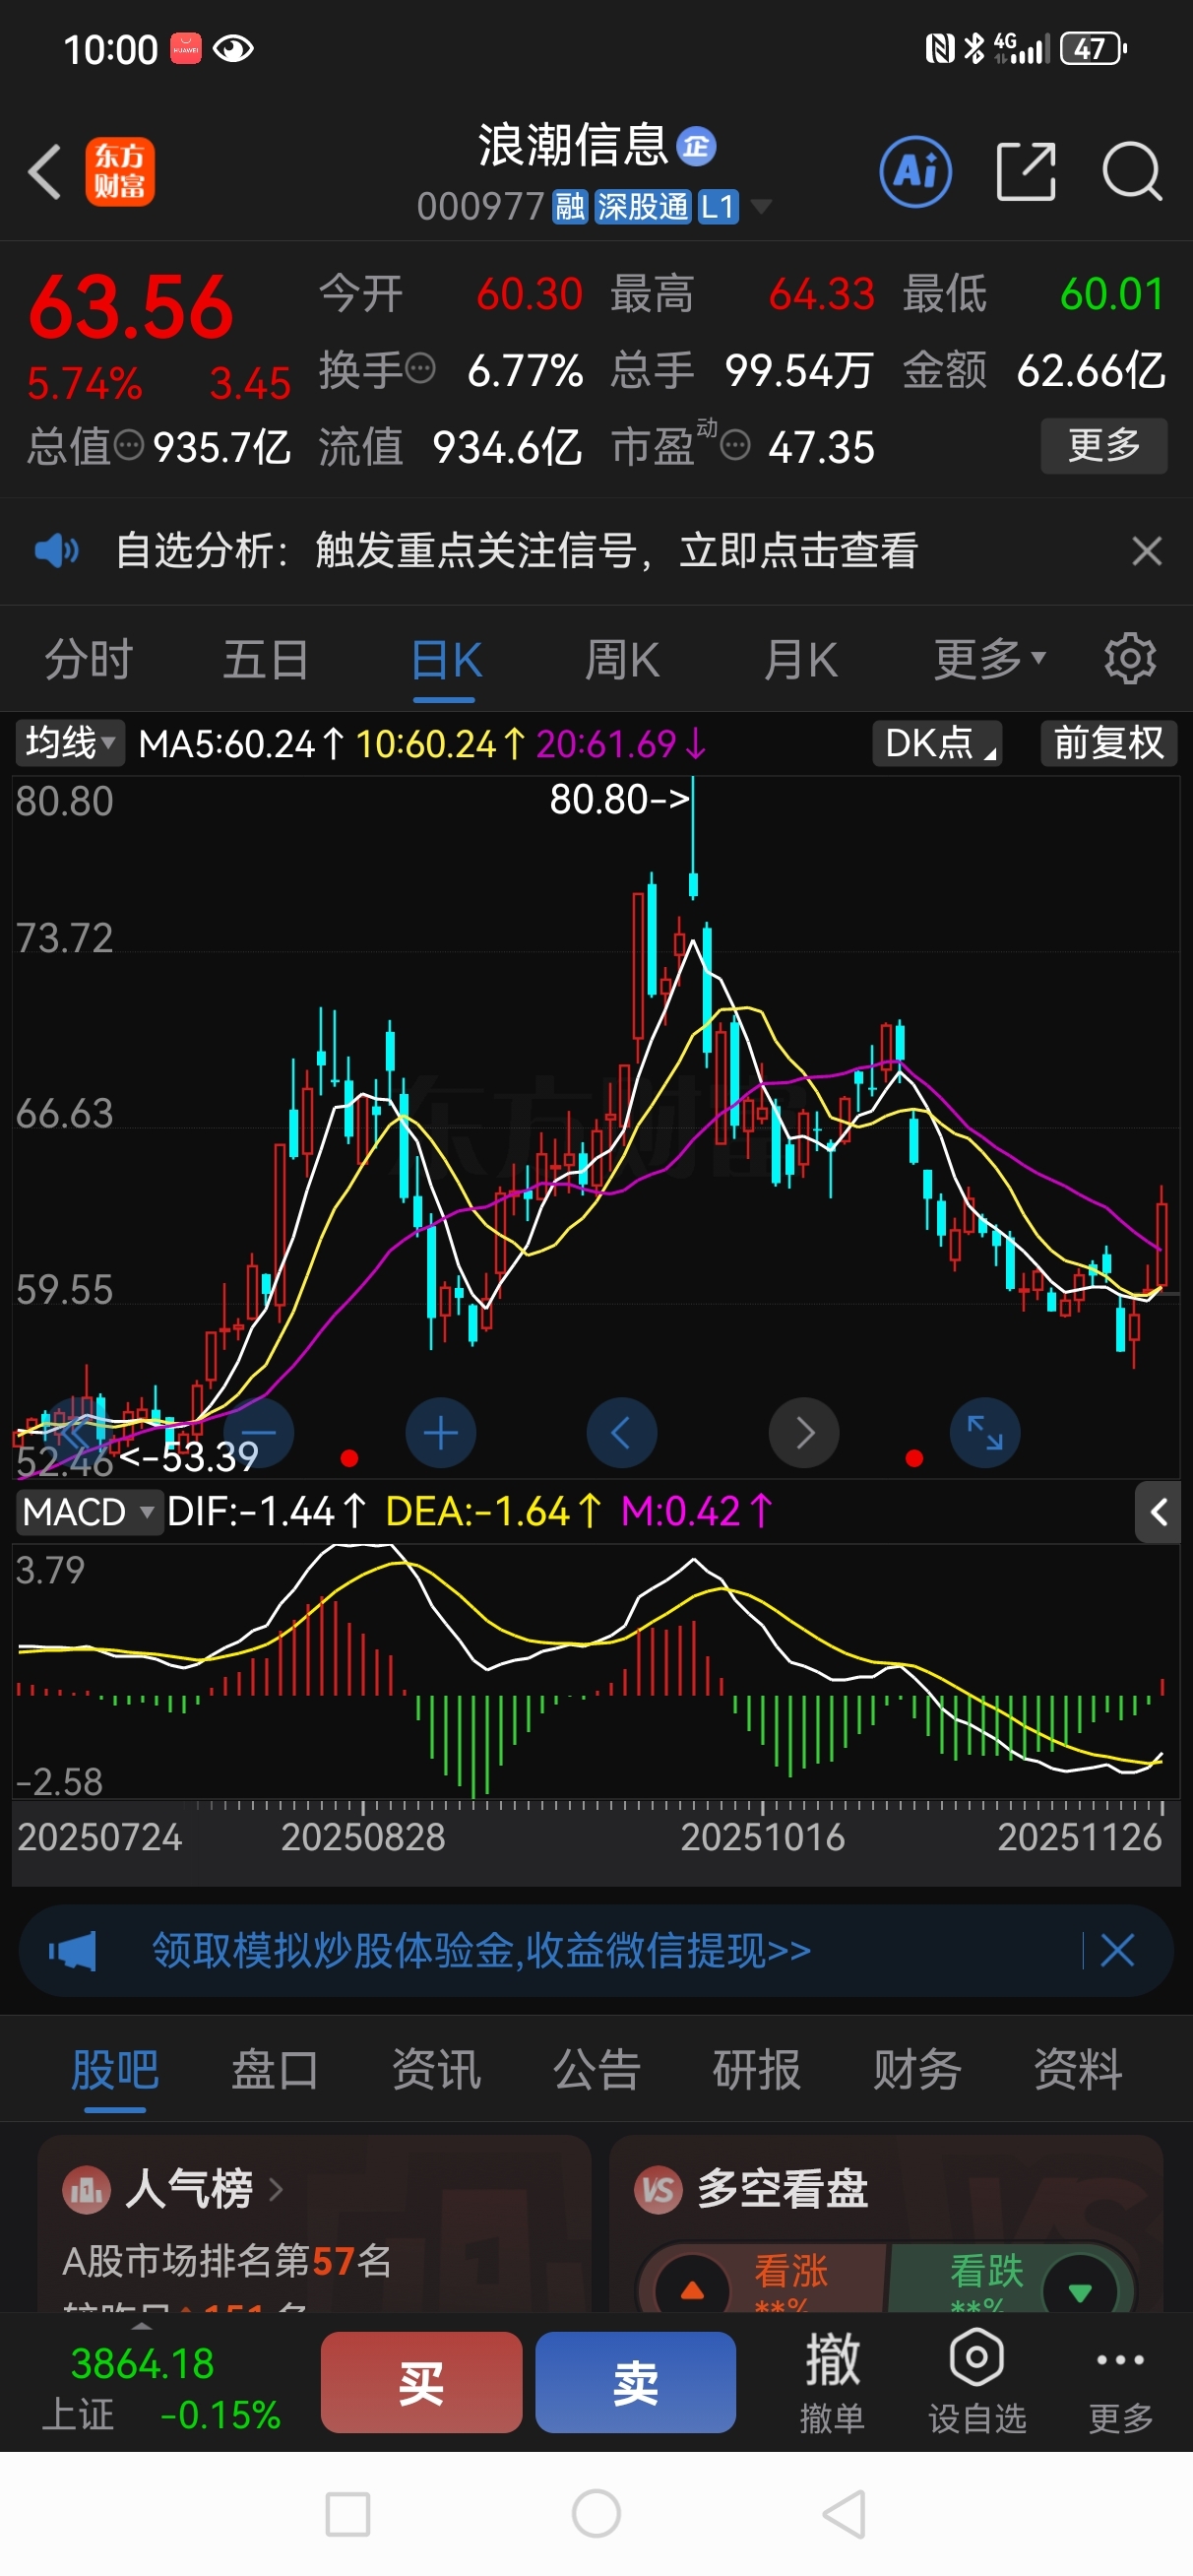Tap the red 买 buy button
This screenshot has width=1193, height=2576.
421,2384
